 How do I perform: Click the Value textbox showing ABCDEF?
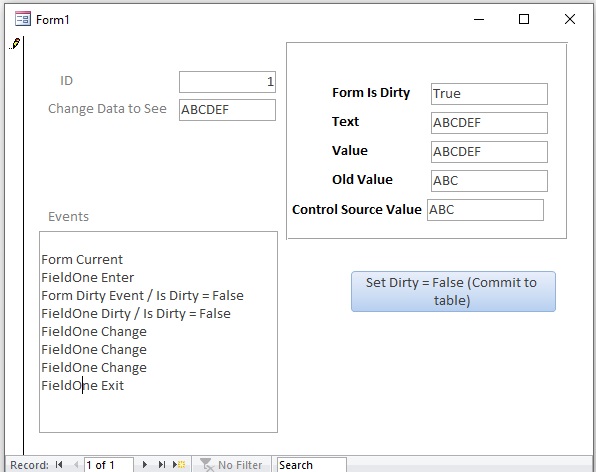[x=489, y=152]
